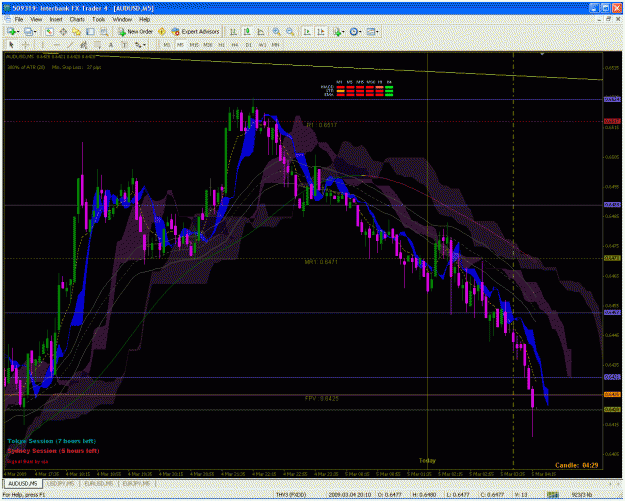Select the vertical line drawing tool
The width and height of the screenshot is (625, 501).
[x=42, y=45]
